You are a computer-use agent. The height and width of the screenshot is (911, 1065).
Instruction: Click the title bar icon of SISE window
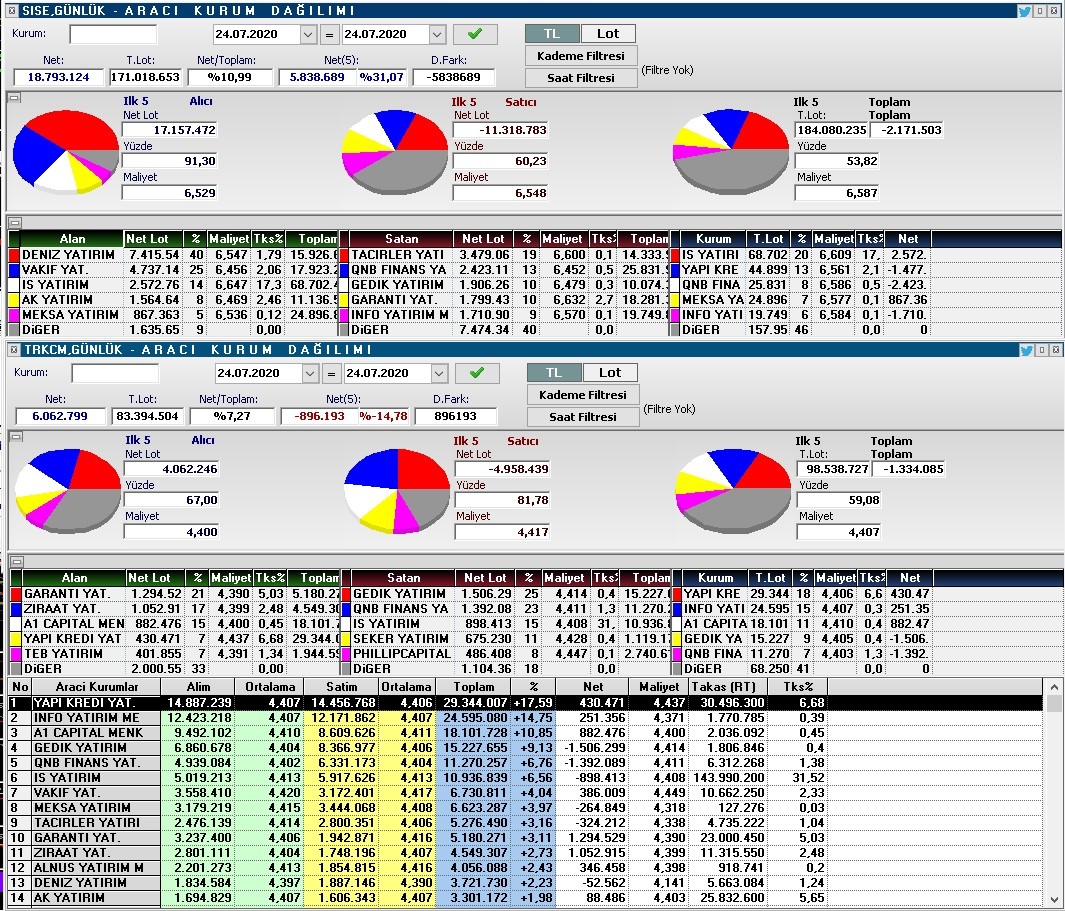[x=12, y=11]
